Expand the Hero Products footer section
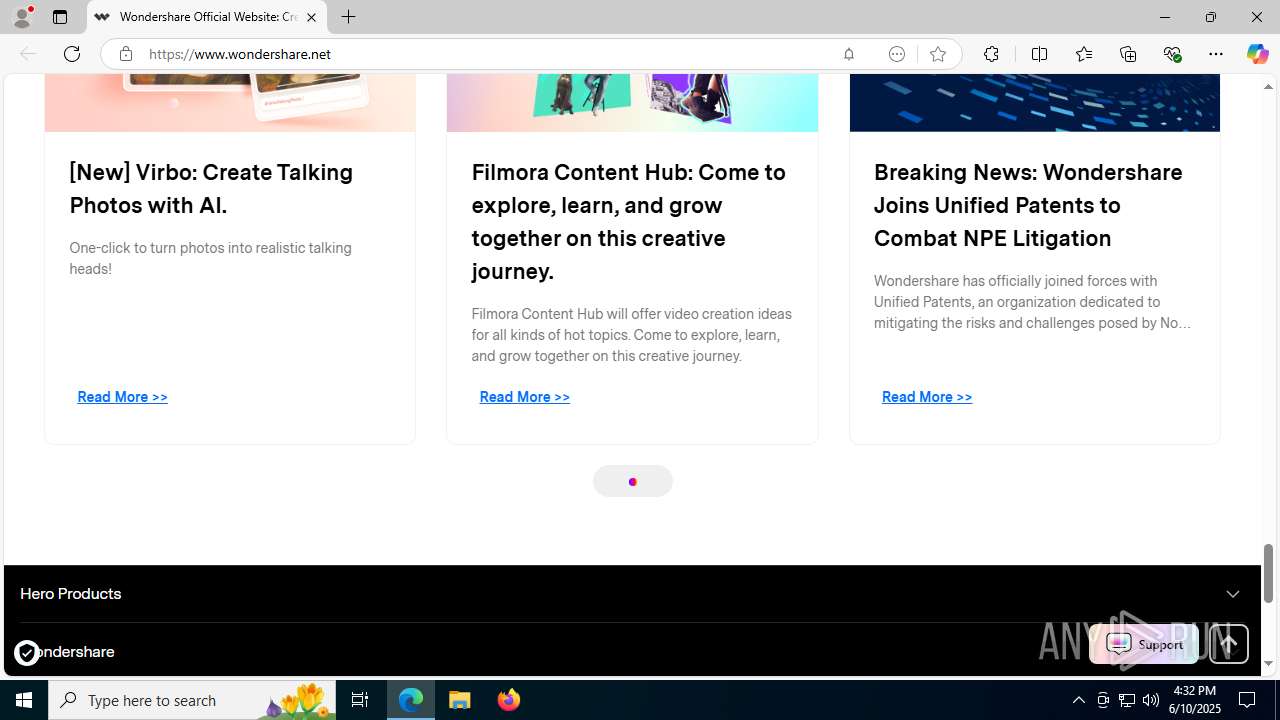The image size is (1280, 720). pyautogui.click(x=630, y=594)
